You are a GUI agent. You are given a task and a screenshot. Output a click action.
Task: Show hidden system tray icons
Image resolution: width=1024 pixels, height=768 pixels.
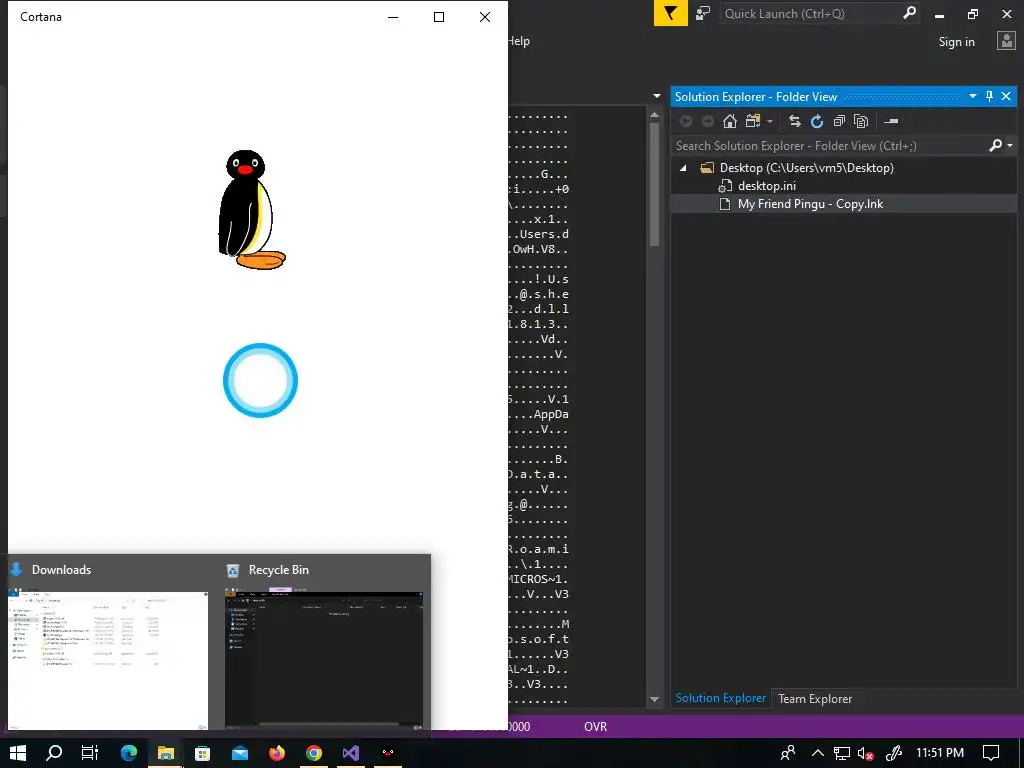817,753
